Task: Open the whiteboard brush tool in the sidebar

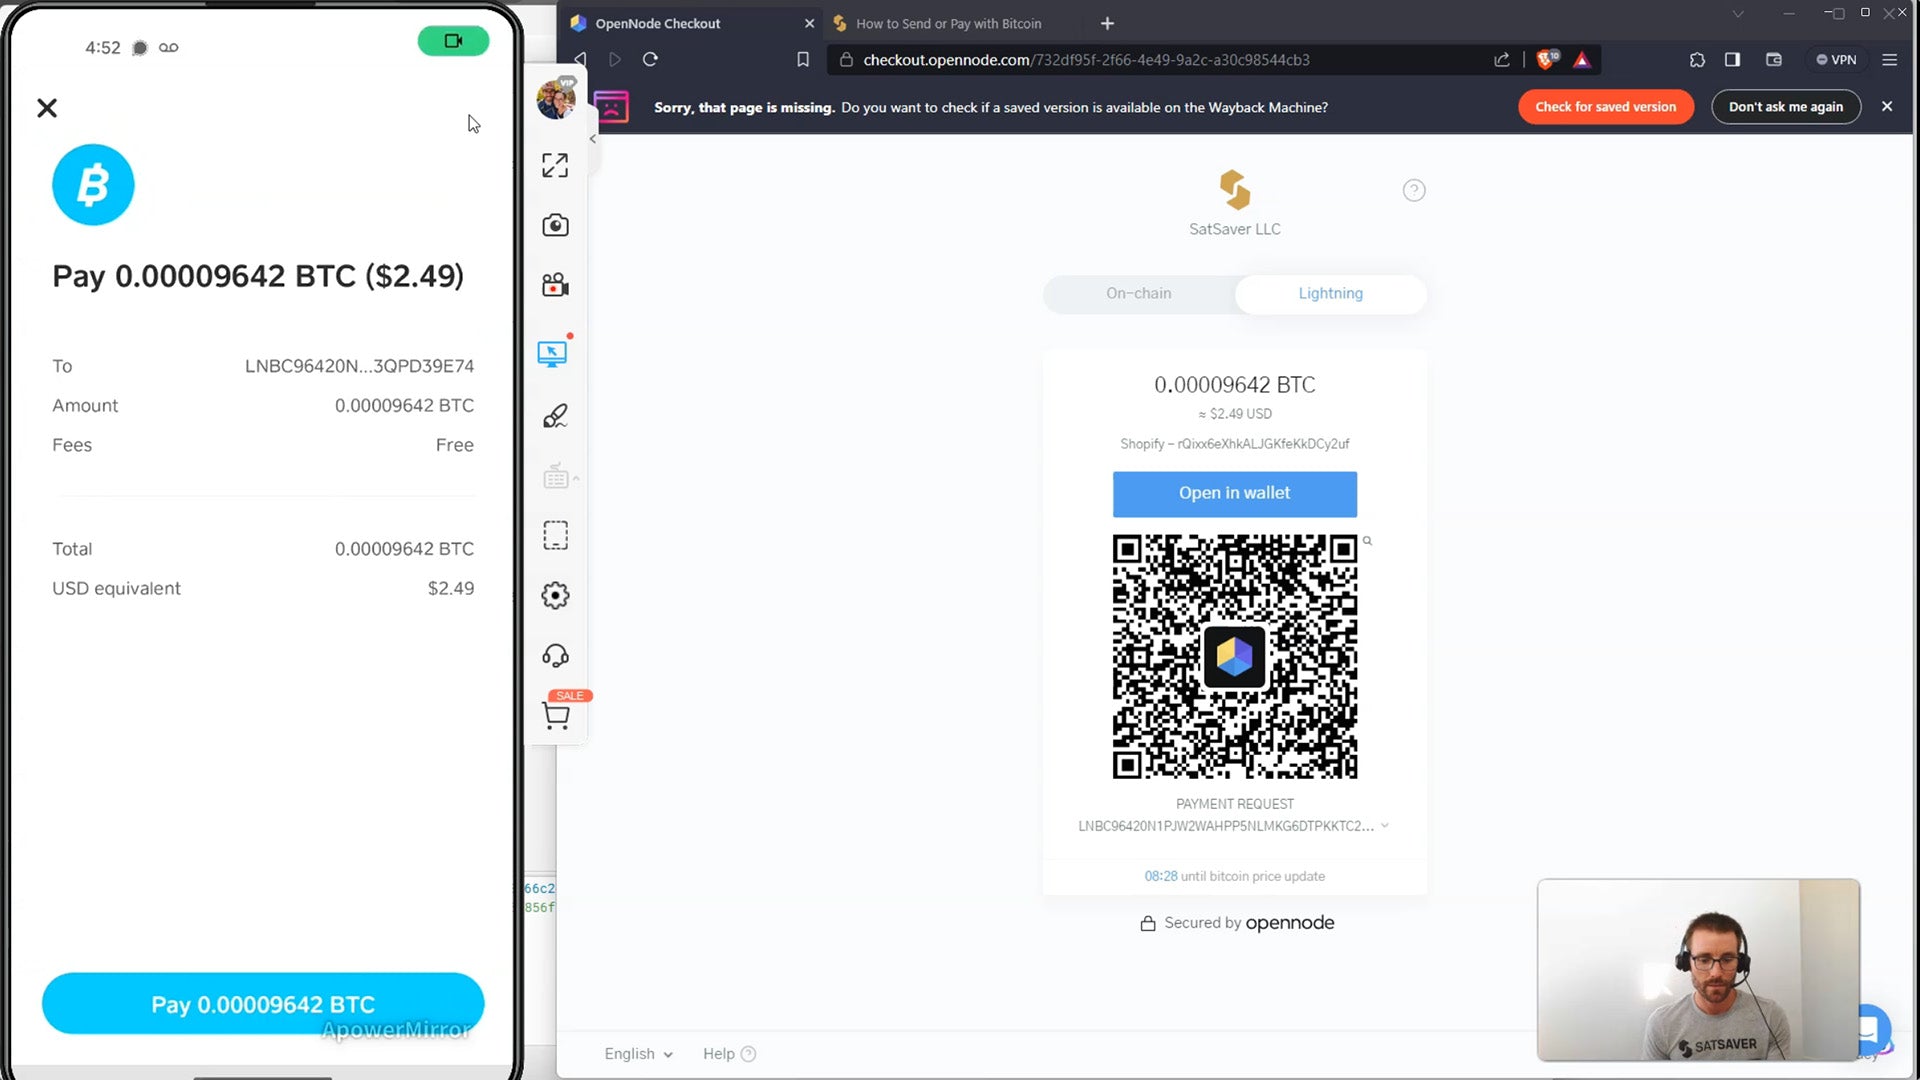Action: [555, 416]
